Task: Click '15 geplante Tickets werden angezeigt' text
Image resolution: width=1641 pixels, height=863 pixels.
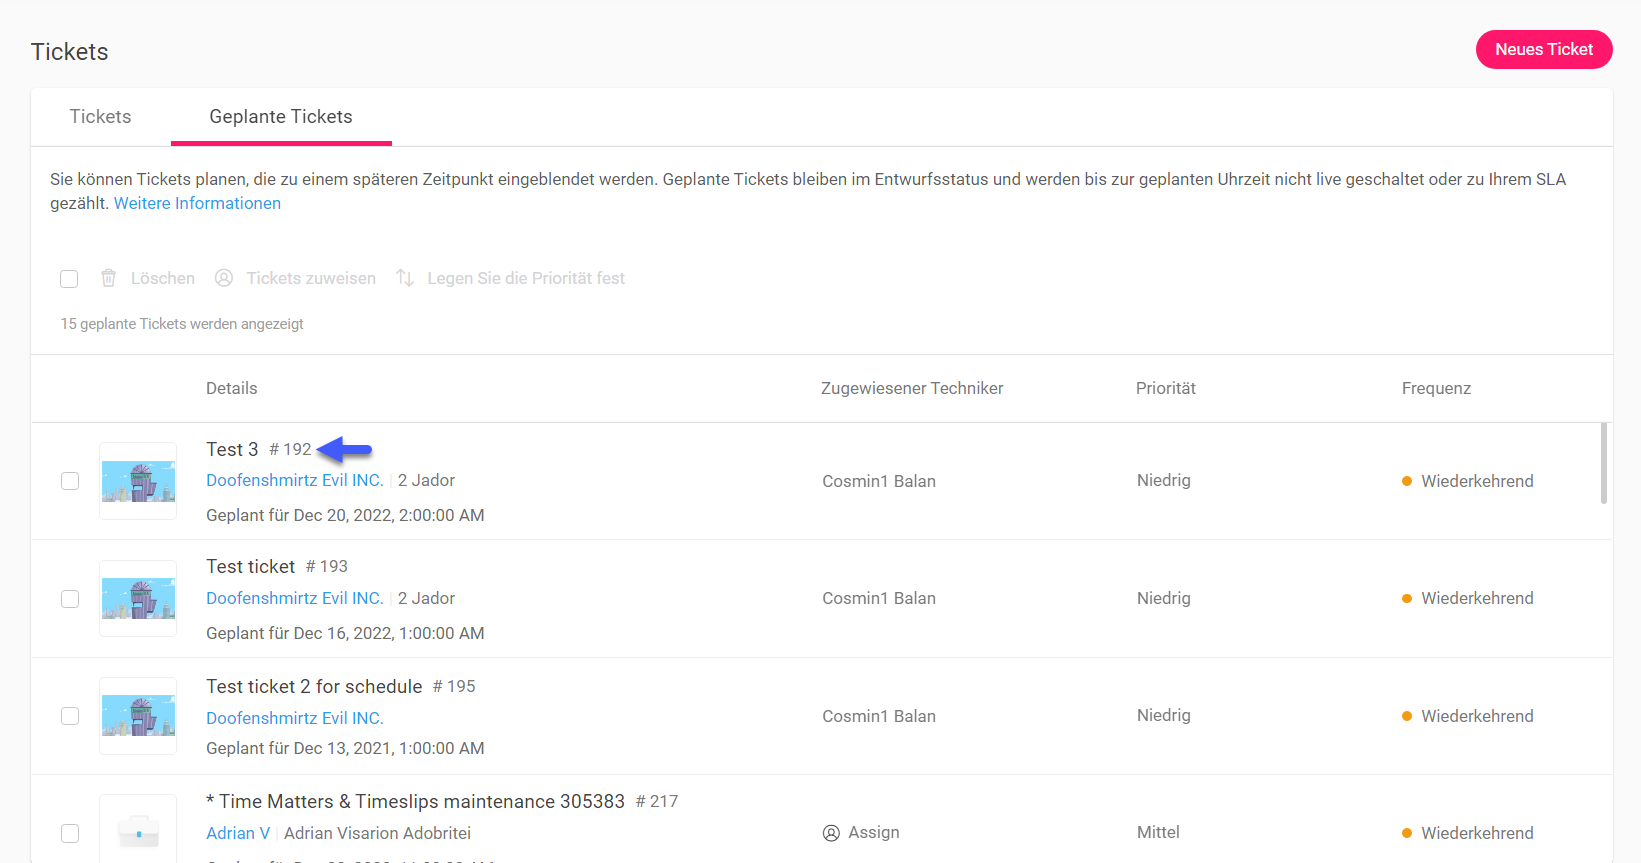Action: 182,324
